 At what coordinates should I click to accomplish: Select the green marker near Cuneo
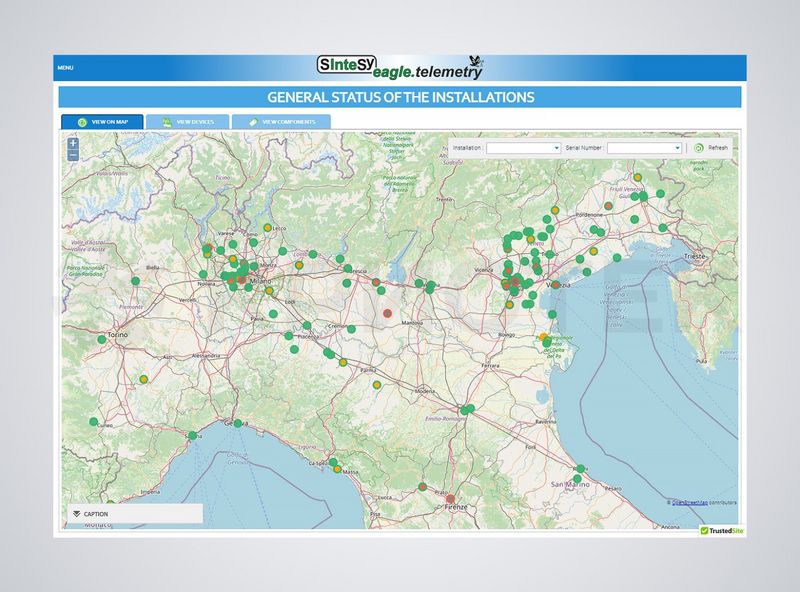(93, 422)
